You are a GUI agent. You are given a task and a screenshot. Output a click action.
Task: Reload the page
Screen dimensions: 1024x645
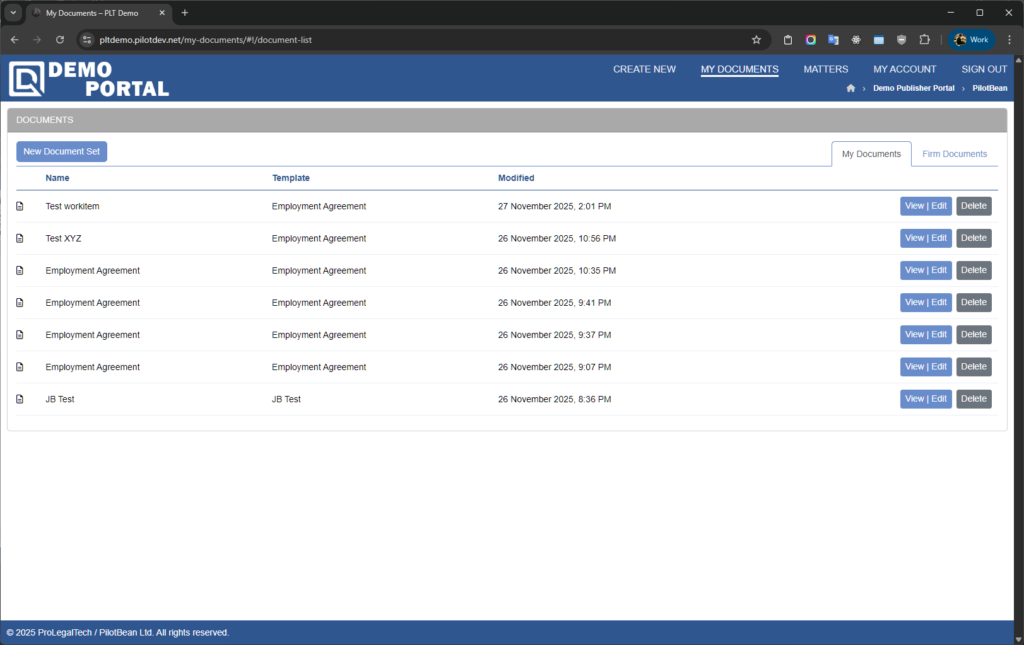[x=60, y=39]
